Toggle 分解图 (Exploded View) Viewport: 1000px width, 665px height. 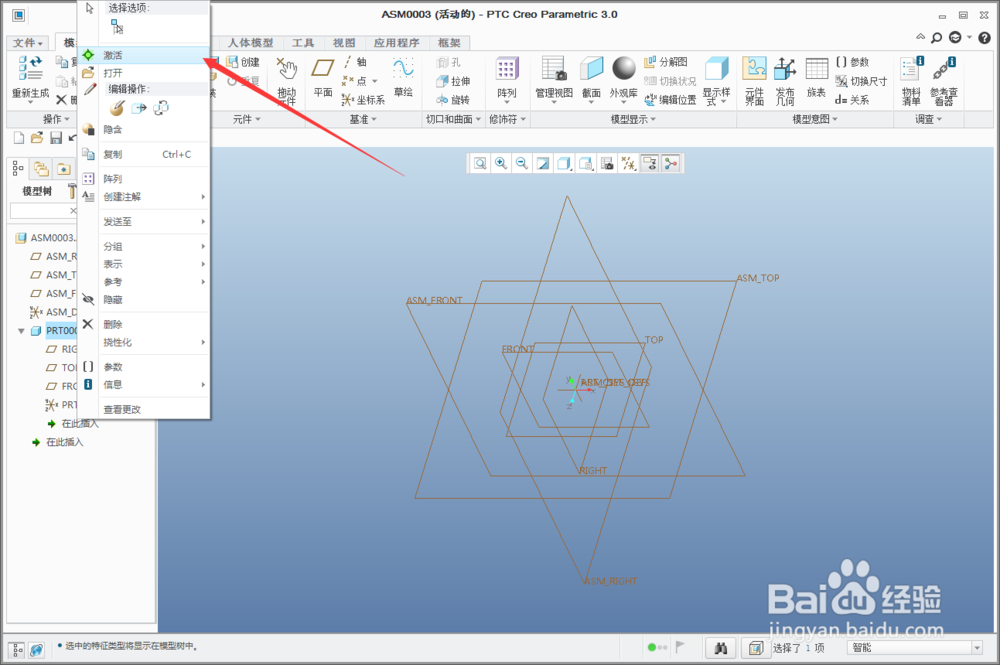[x=666, y=62]
